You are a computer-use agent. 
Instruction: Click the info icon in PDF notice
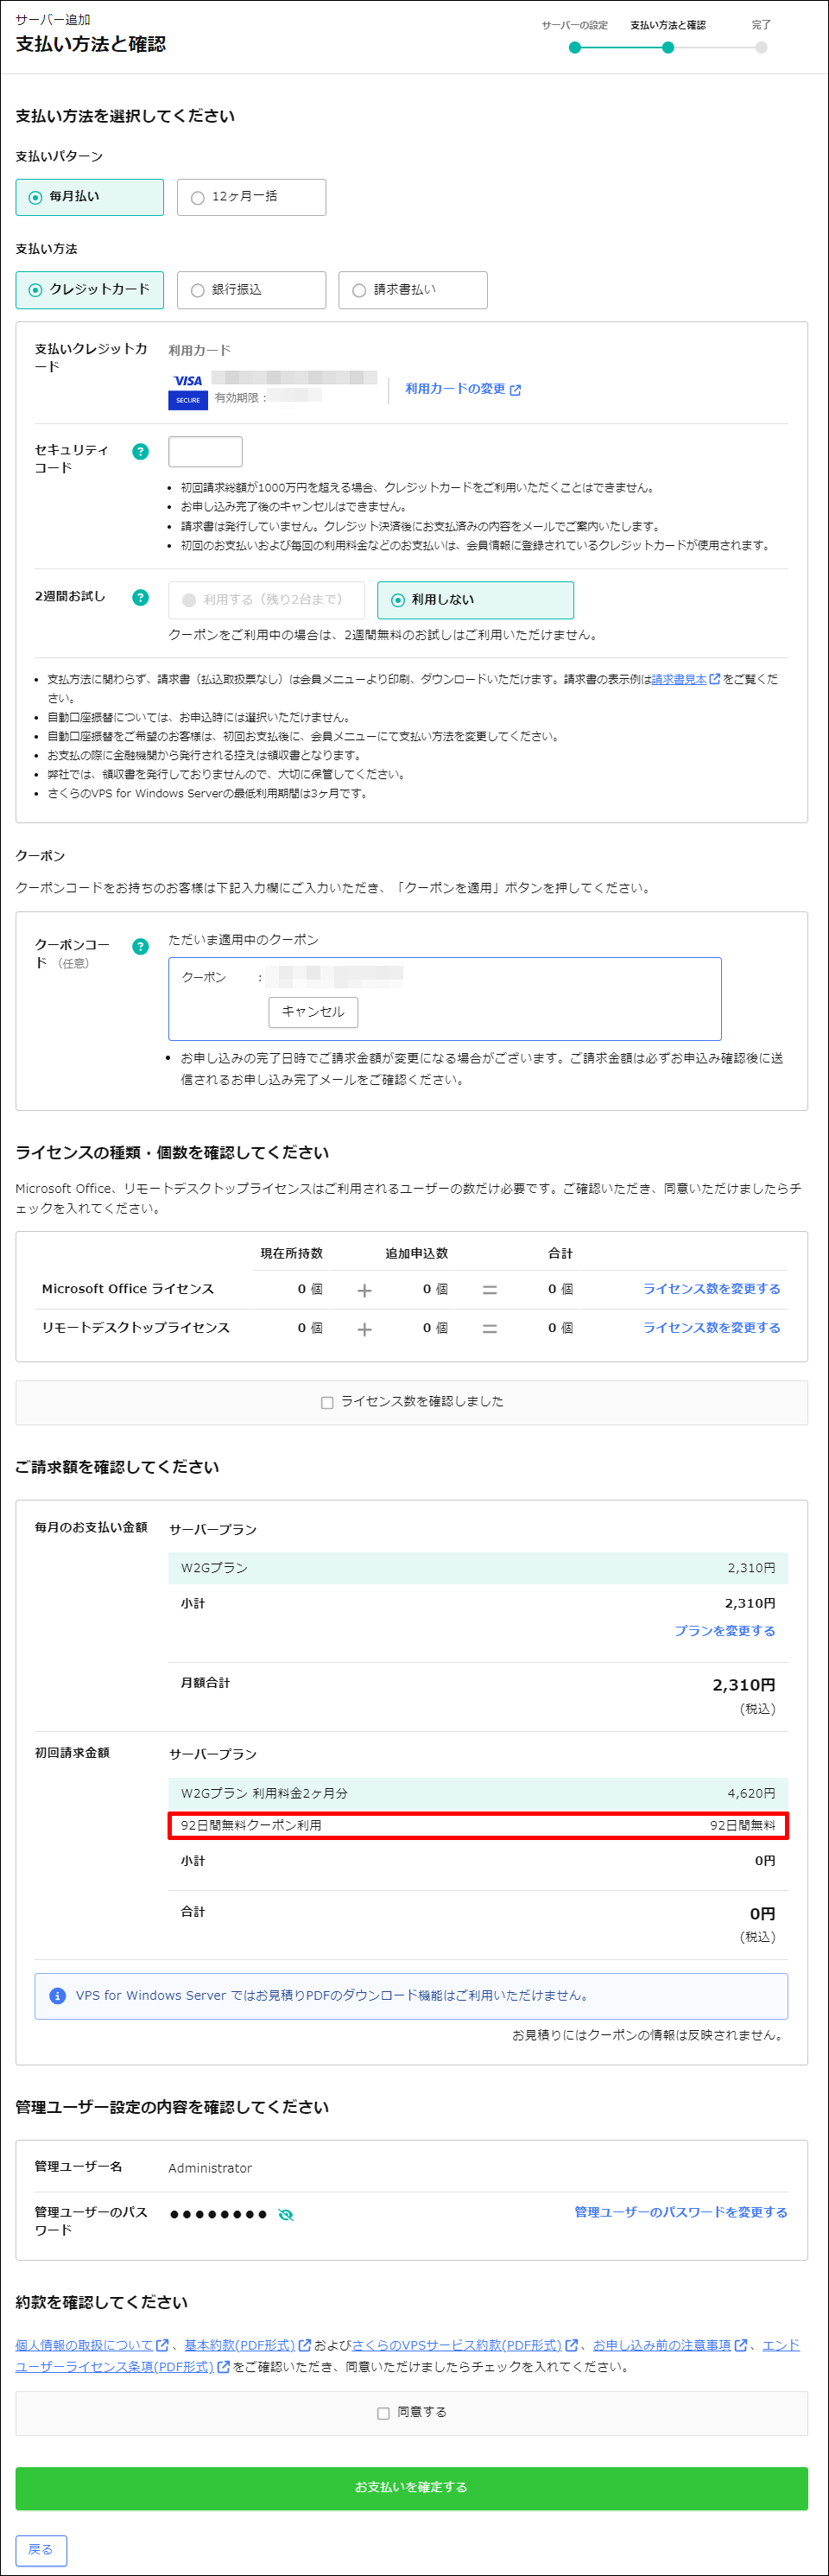pos(57,1995)
